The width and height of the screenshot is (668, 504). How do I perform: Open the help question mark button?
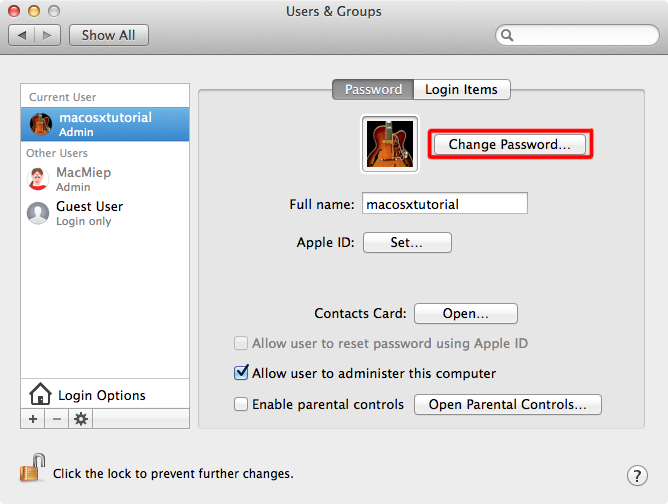tap(637, 475)
